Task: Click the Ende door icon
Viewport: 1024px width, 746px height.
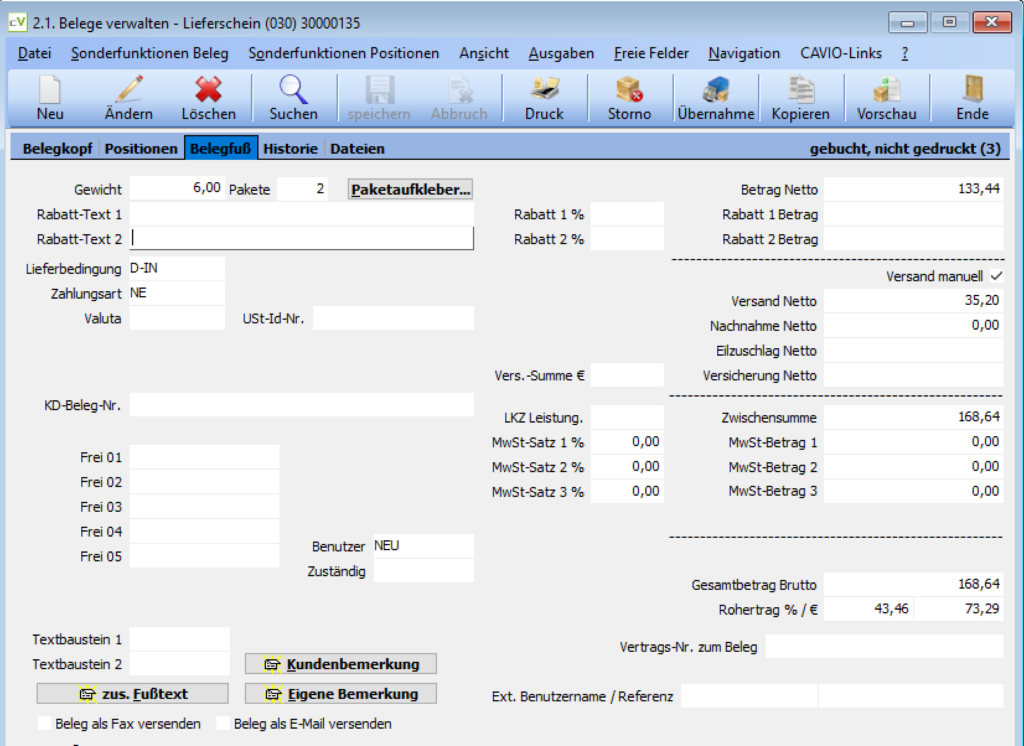Action: tap(972, 89)
